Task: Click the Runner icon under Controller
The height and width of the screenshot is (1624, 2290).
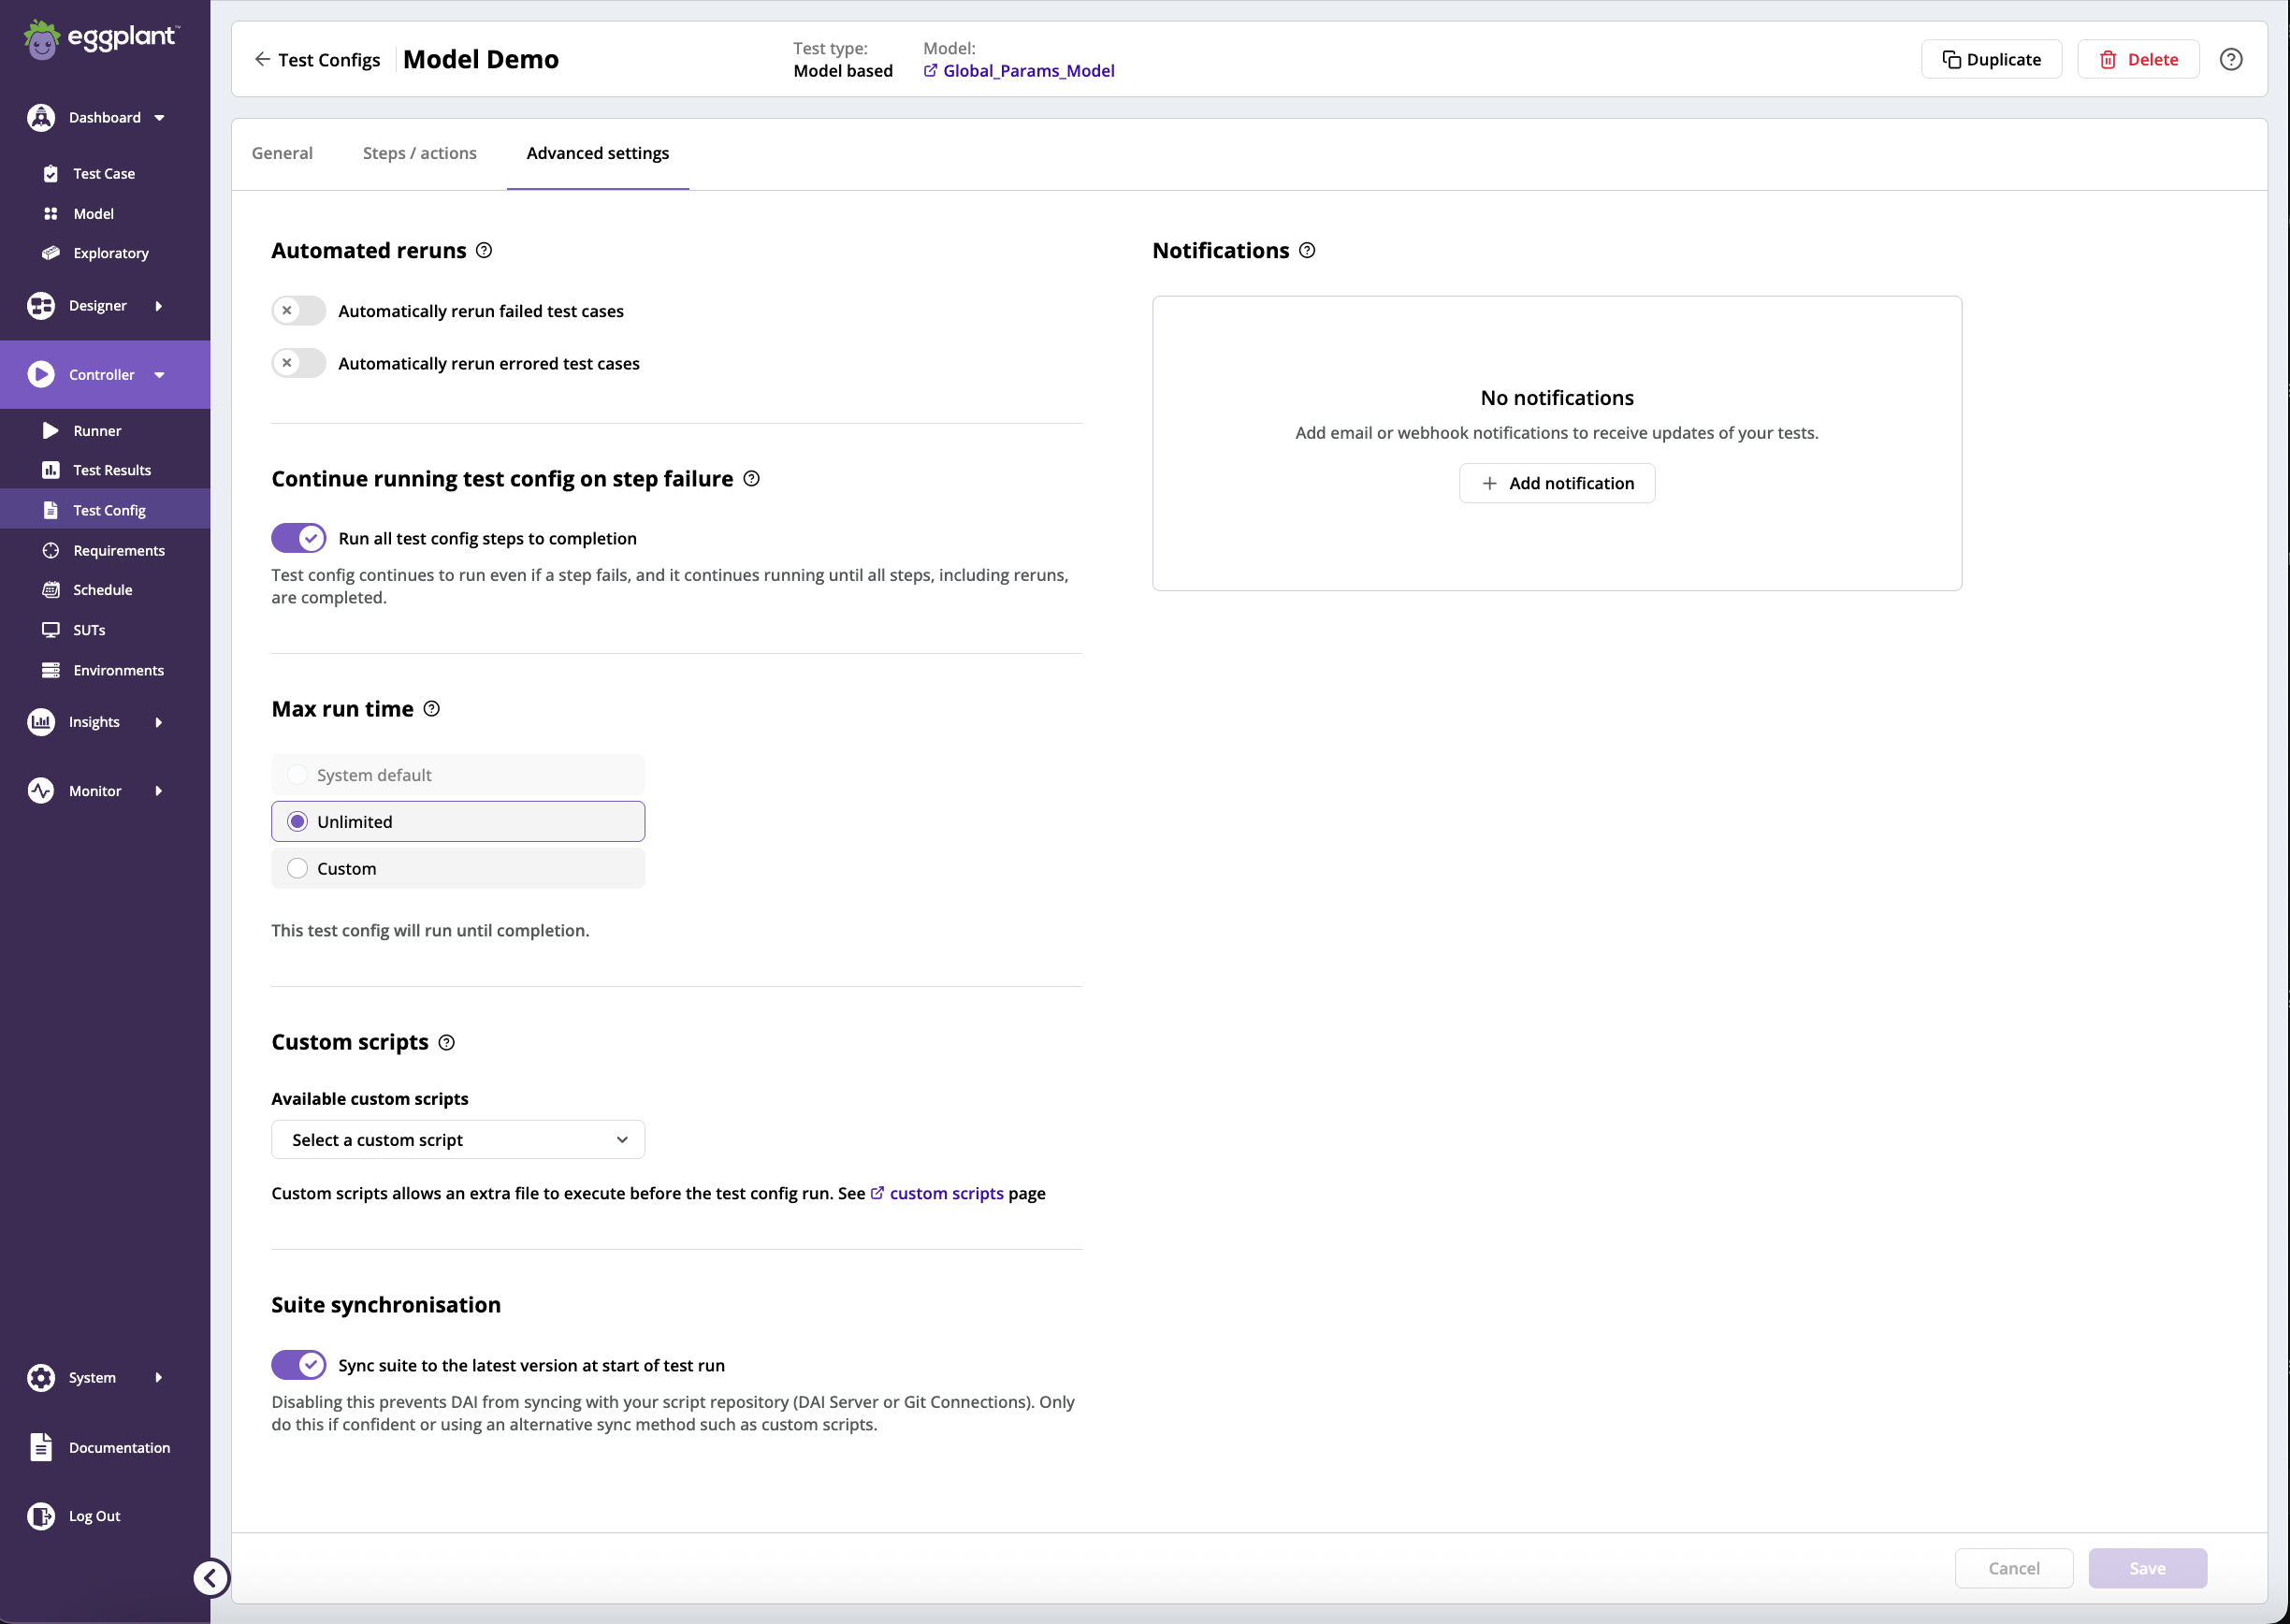Action: (x=51, y=429)
